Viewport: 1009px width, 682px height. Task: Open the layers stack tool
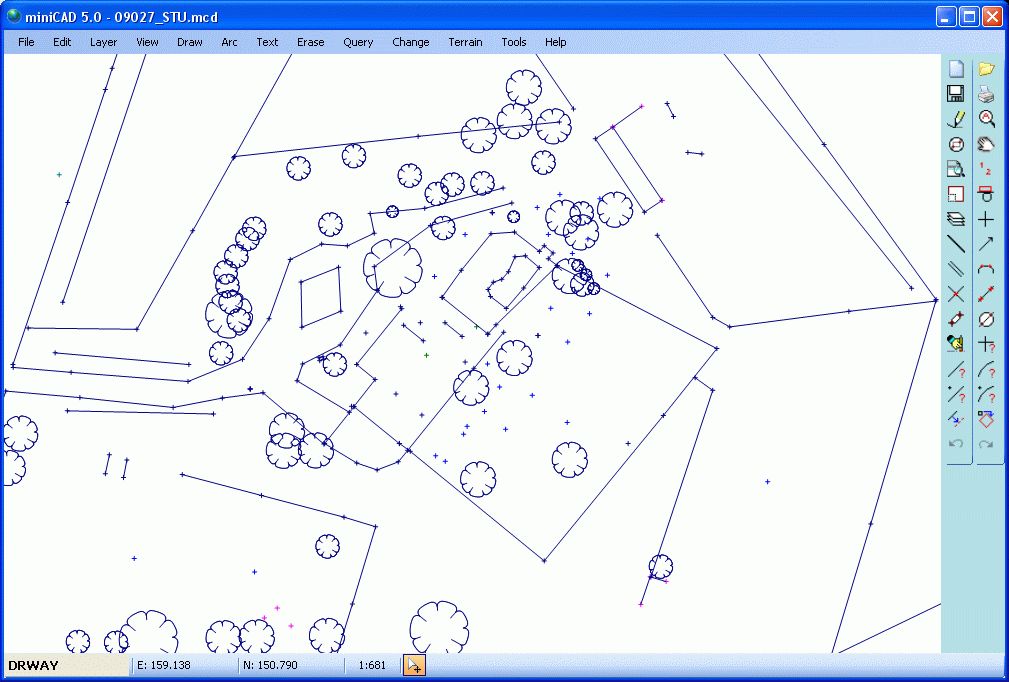pos(956,219)
